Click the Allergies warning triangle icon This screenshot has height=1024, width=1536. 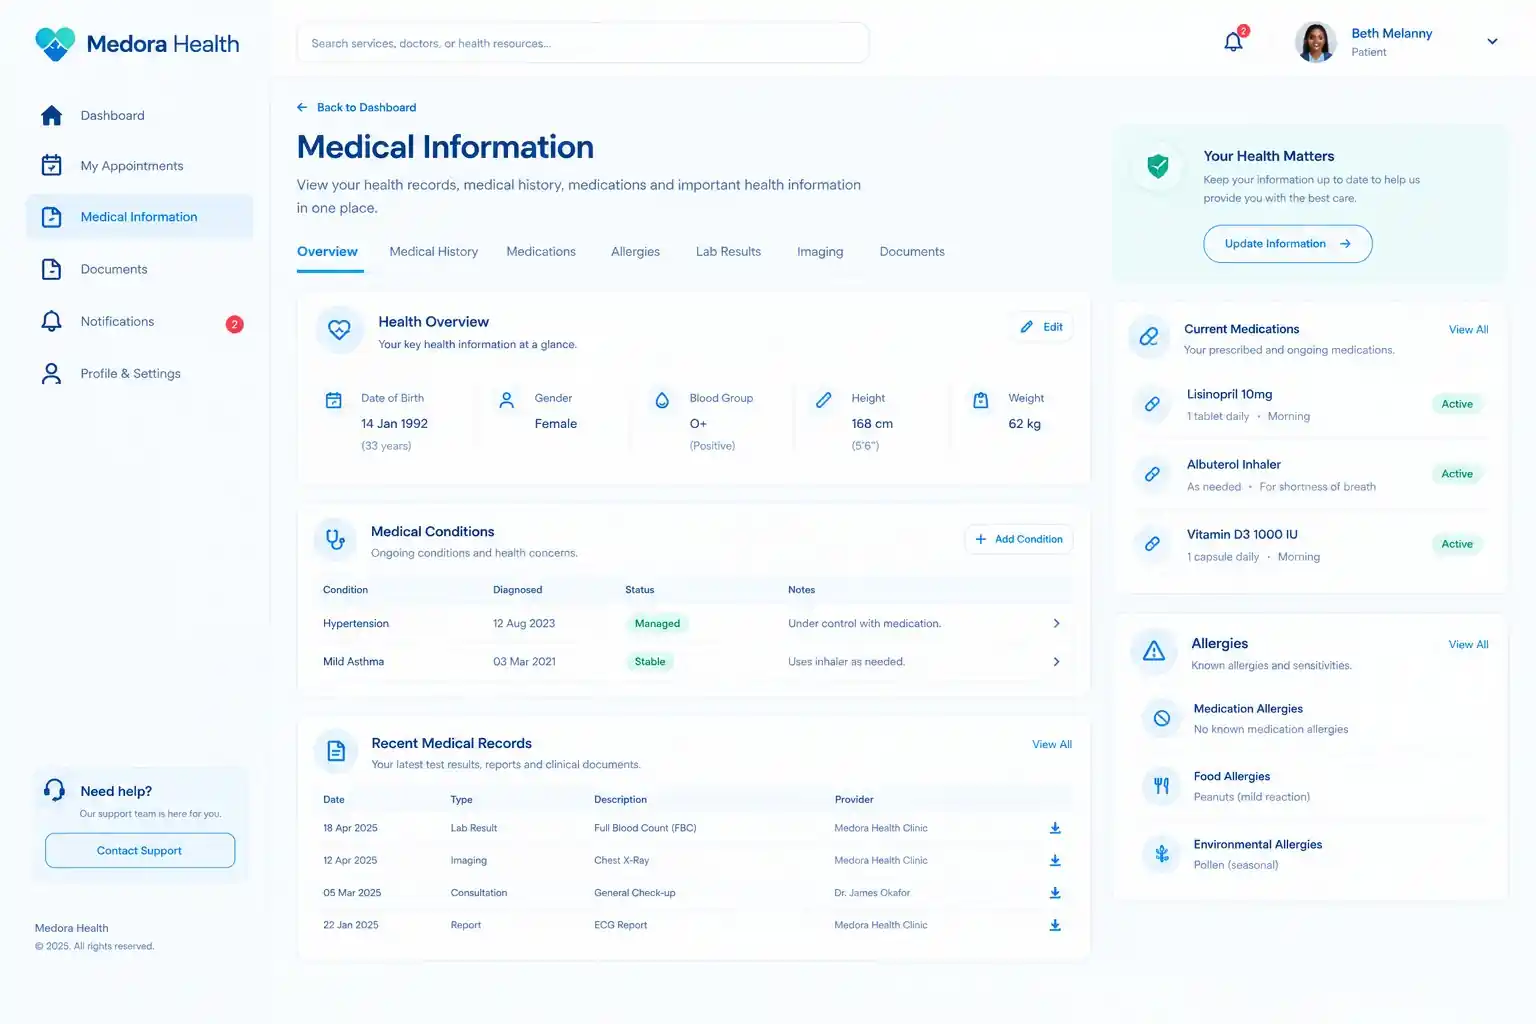tap(1154, 651)
